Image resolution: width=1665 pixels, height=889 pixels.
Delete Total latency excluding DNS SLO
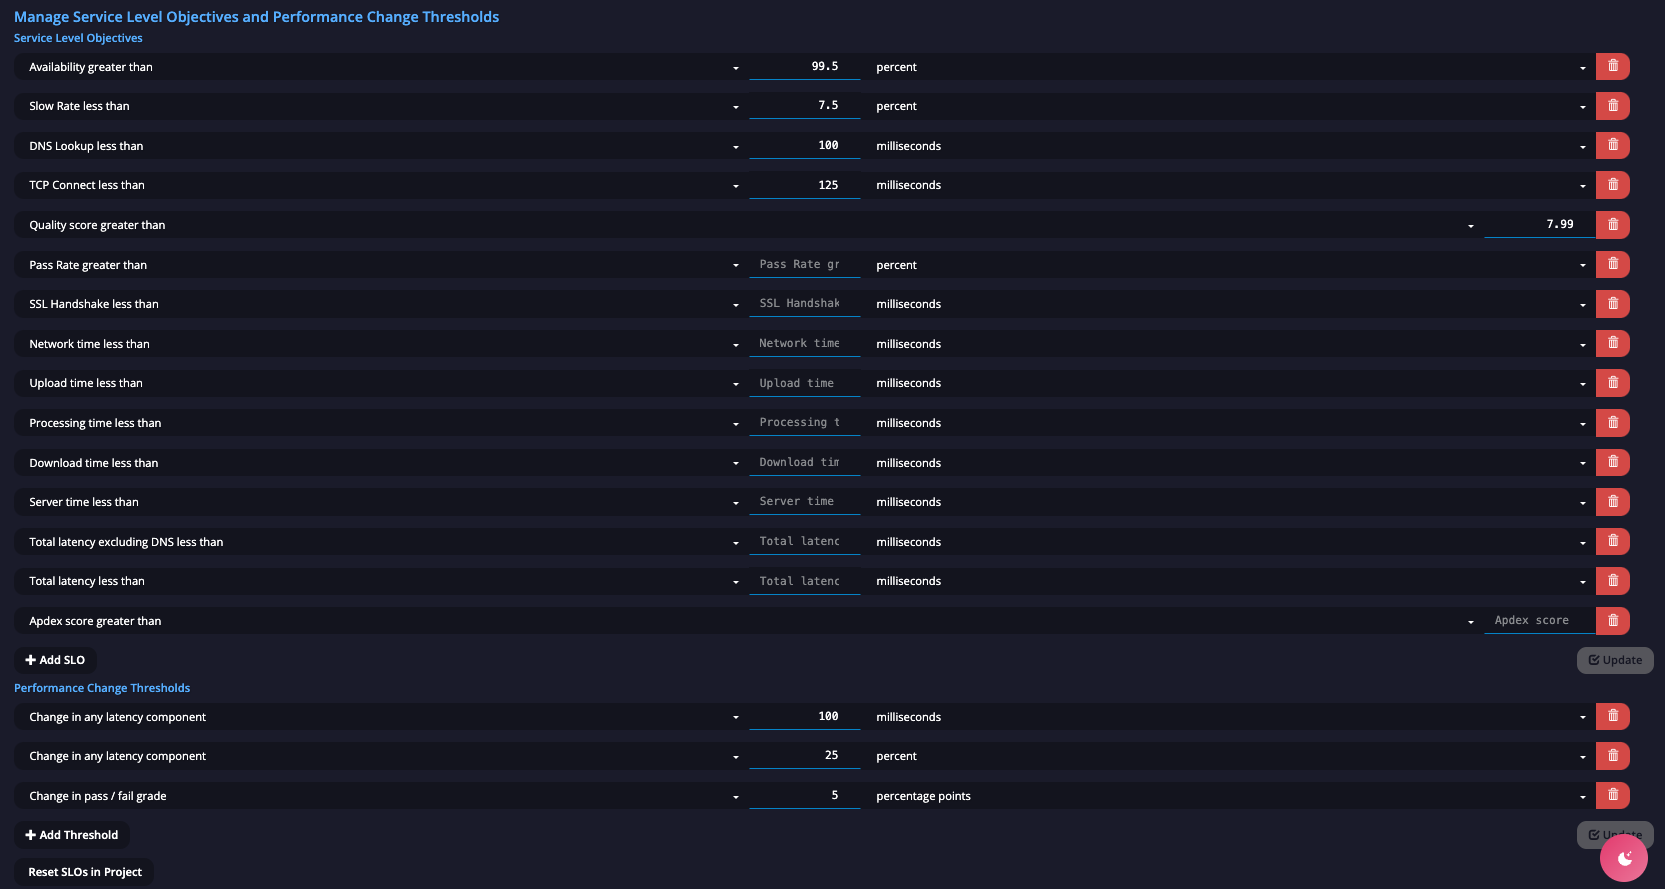(1612, 541)
